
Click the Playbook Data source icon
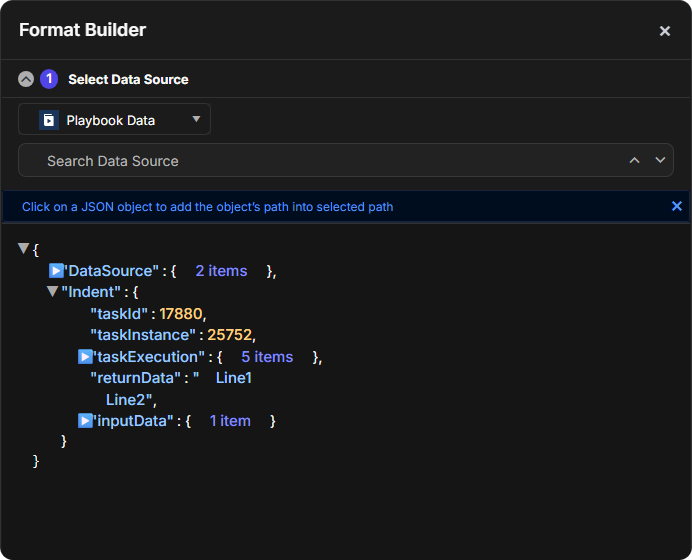pos(49,120)
